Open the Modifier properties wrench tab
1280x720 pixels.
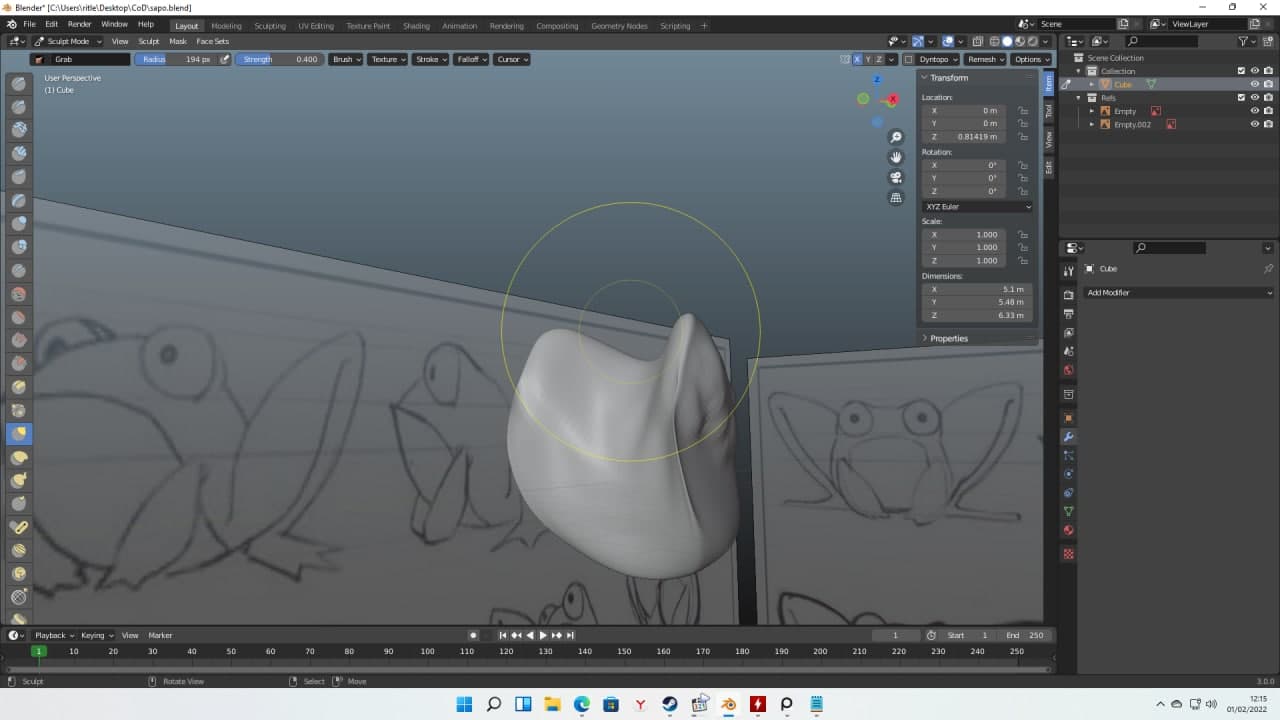click(1068, 437)
